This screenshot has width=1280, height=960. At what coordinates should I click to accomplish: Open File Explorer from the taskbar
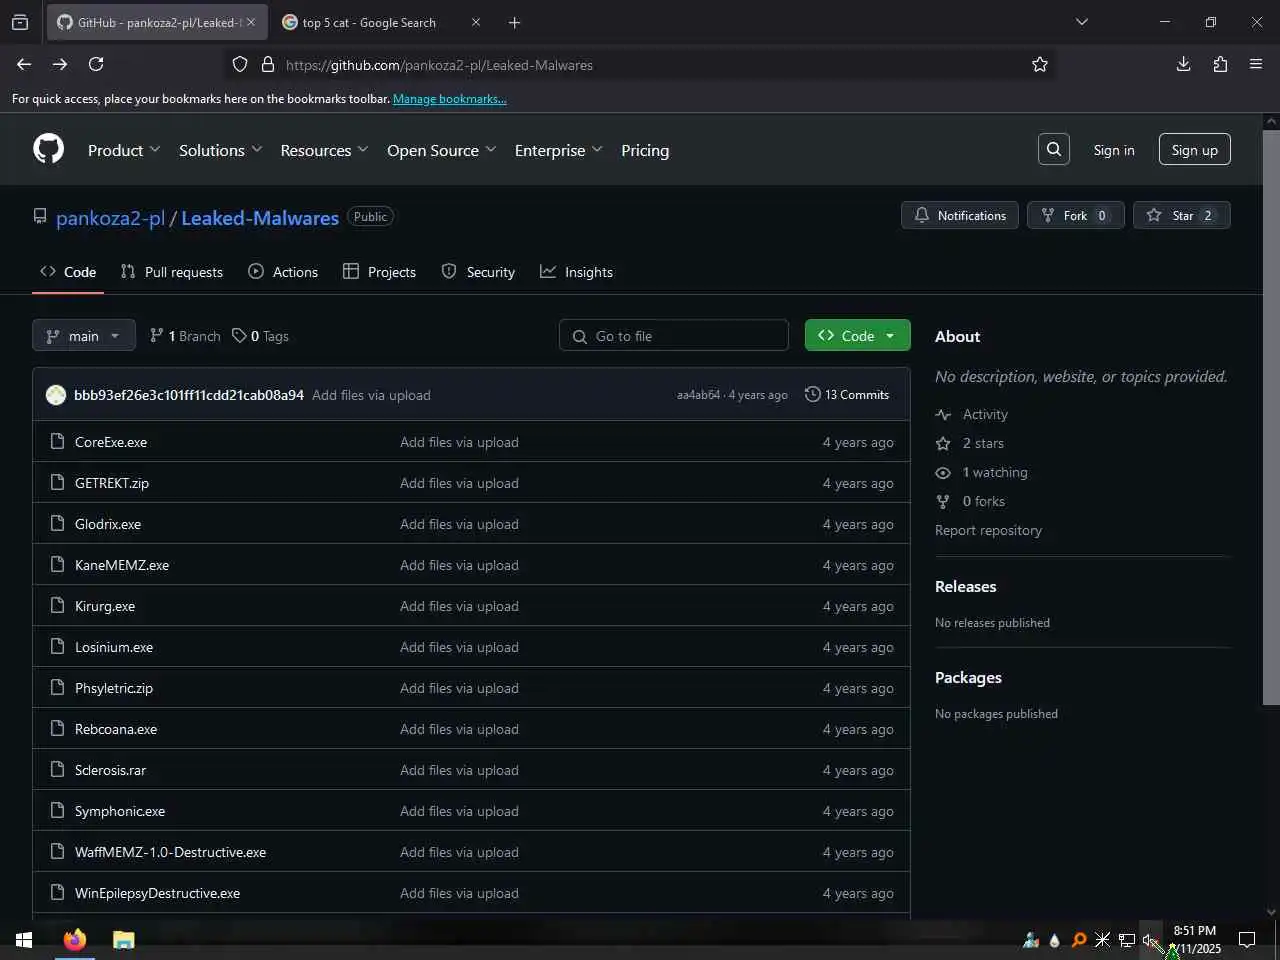click(123, 939)
